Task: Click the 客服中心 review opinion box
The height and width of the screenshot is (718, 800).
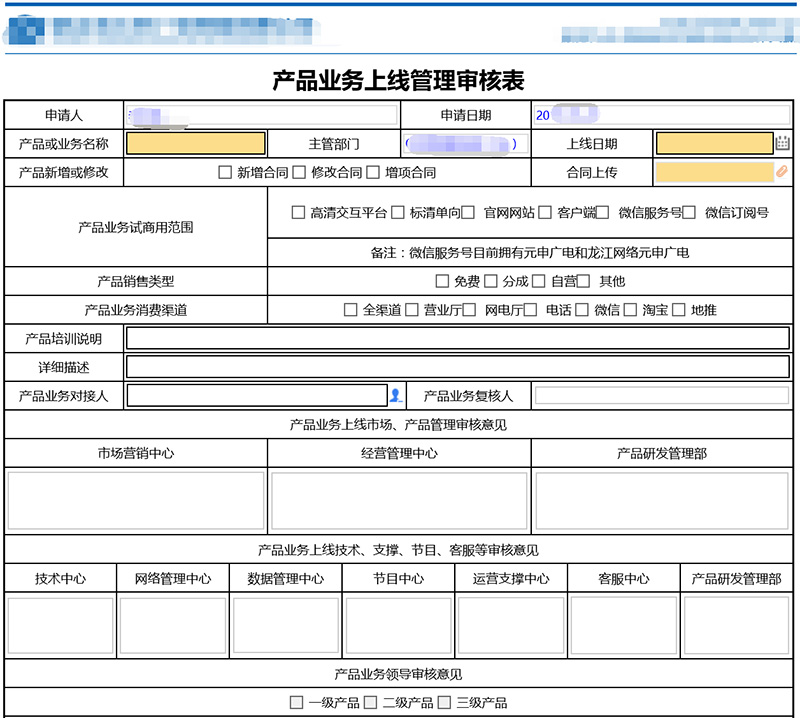Action: tap(624, 625)
